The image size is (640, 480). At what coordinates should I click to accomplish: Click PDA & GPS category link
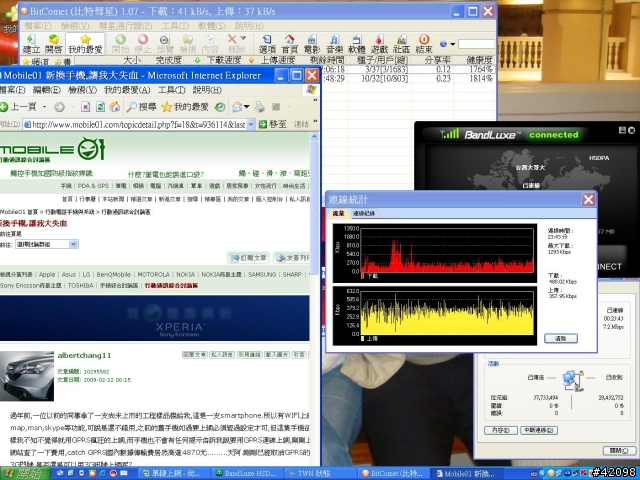93,186
